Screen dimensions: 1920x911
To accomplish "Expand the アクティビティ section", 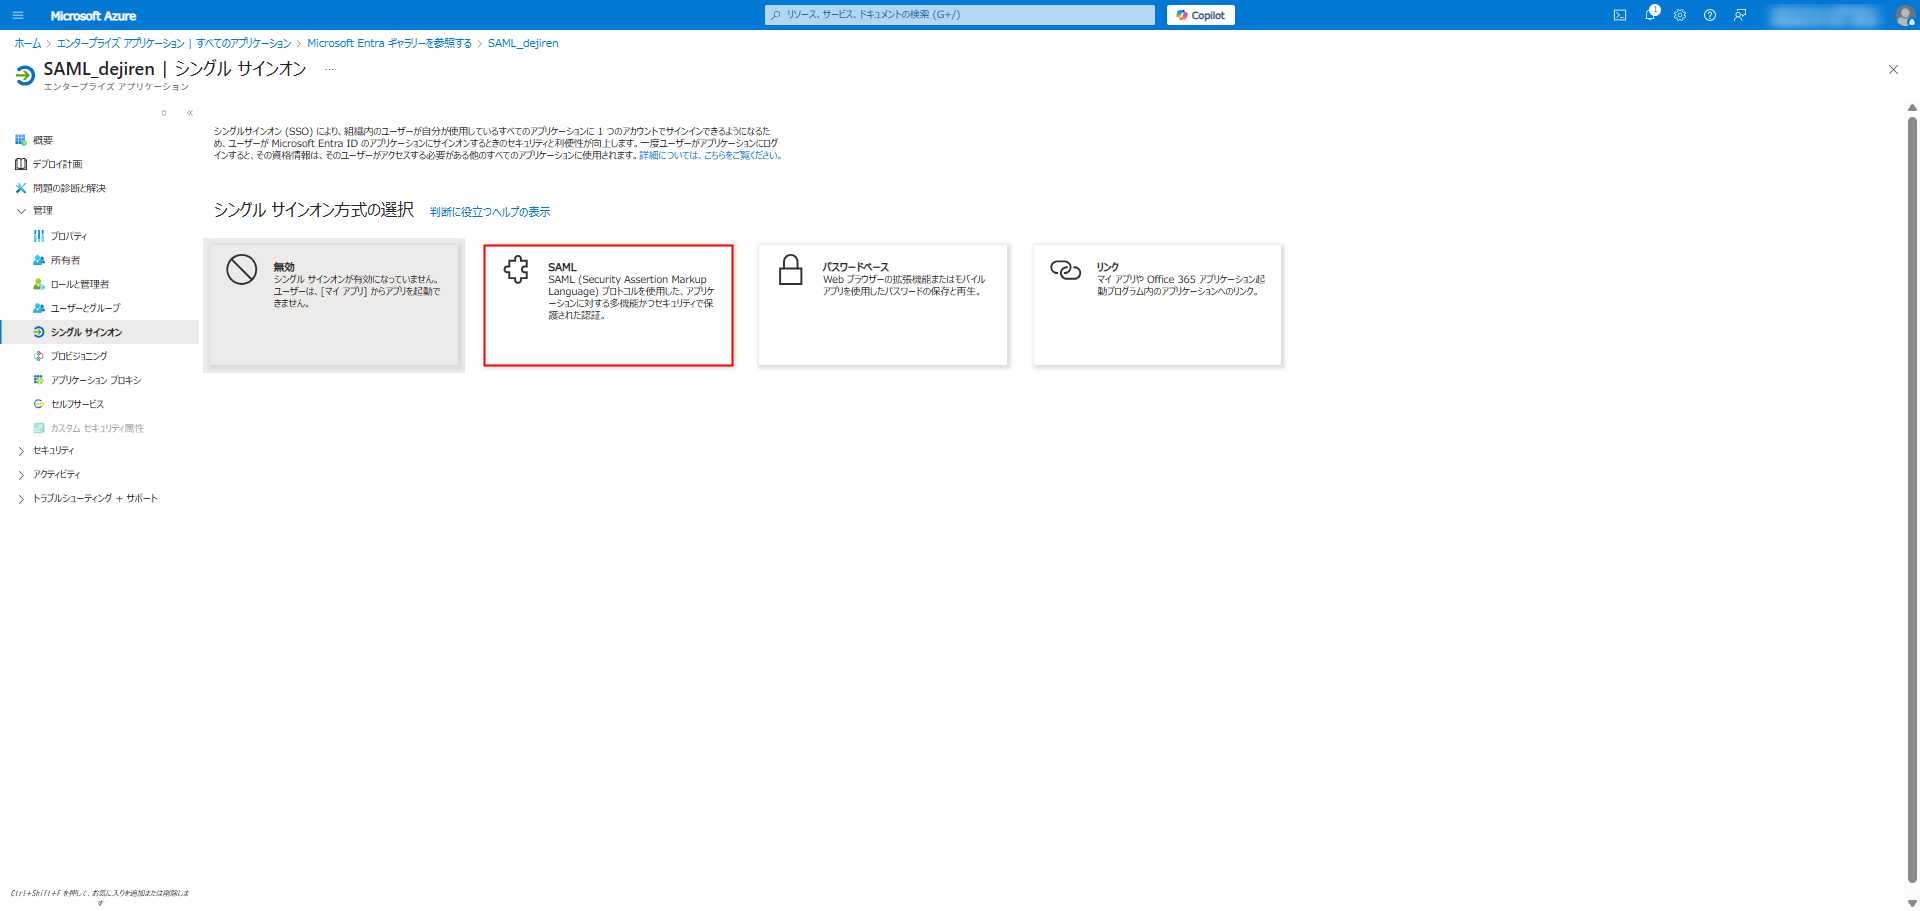I will (x=21, y=475).
